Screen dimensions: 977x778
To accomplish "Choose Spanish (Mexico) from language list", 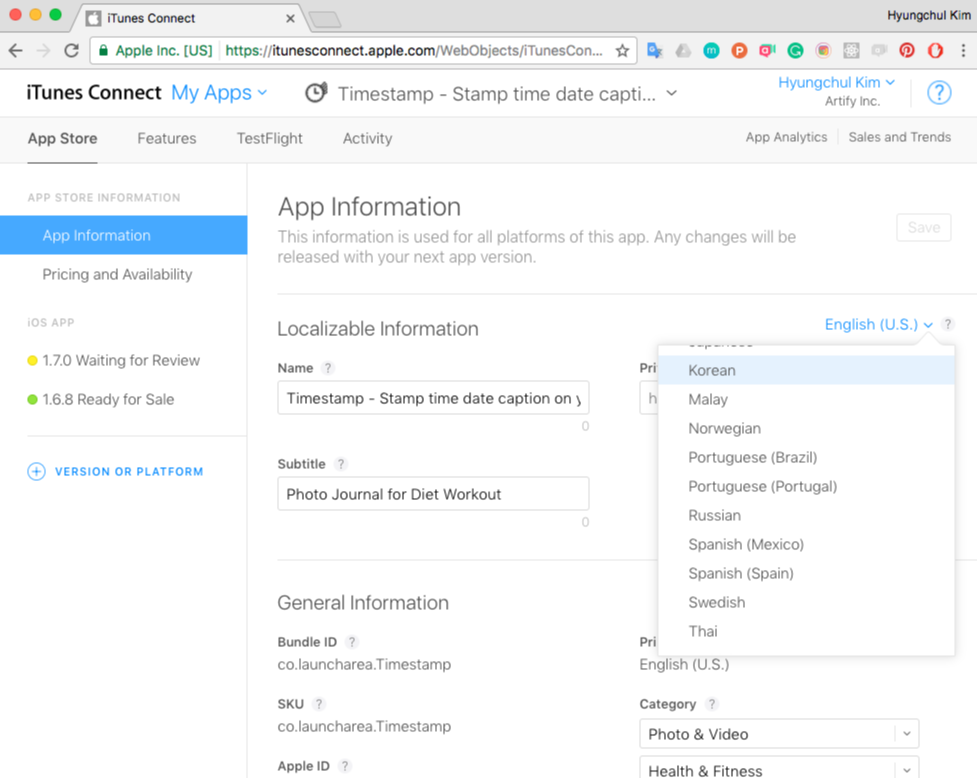I will (806, 544).
